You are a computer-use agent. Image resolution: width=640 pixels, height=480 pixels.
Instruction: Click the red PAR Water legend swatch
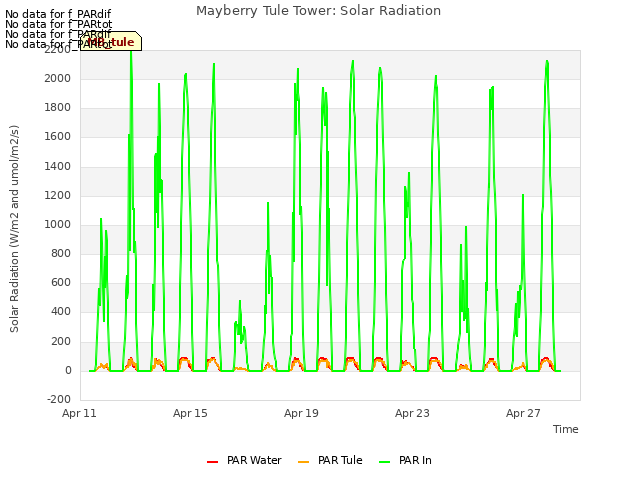pos(212,462)
